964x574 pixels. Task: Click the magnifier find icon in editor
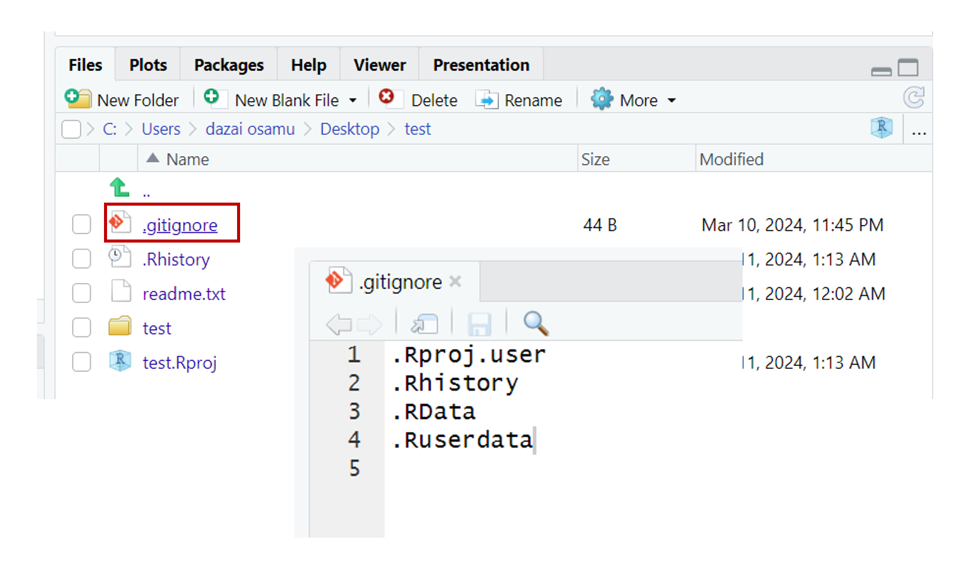click(x=536, y=323)
